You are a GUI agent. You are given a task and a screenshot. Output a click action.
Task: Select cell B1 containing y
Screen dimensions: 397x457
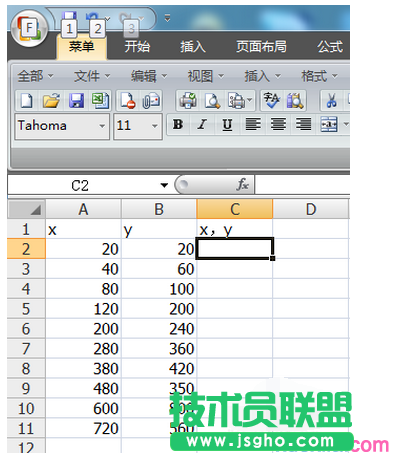click(159, 229)
